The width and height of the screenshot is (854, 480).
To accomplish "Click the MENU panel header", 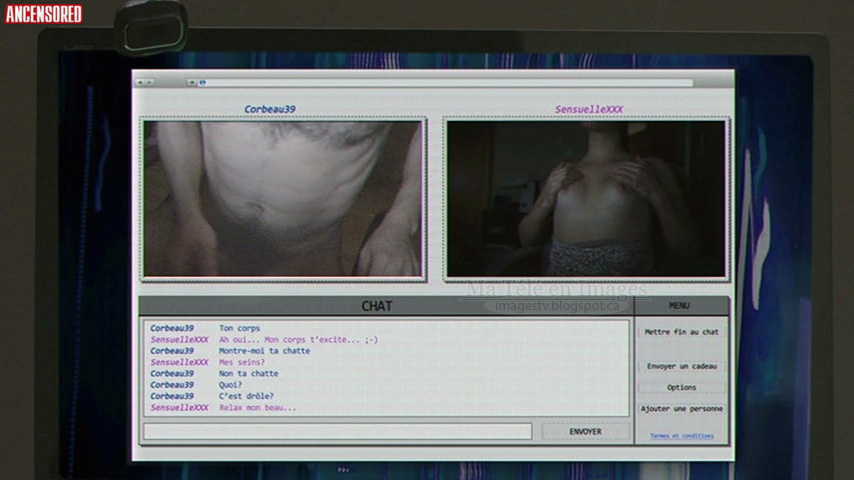I will click(679, 306).
